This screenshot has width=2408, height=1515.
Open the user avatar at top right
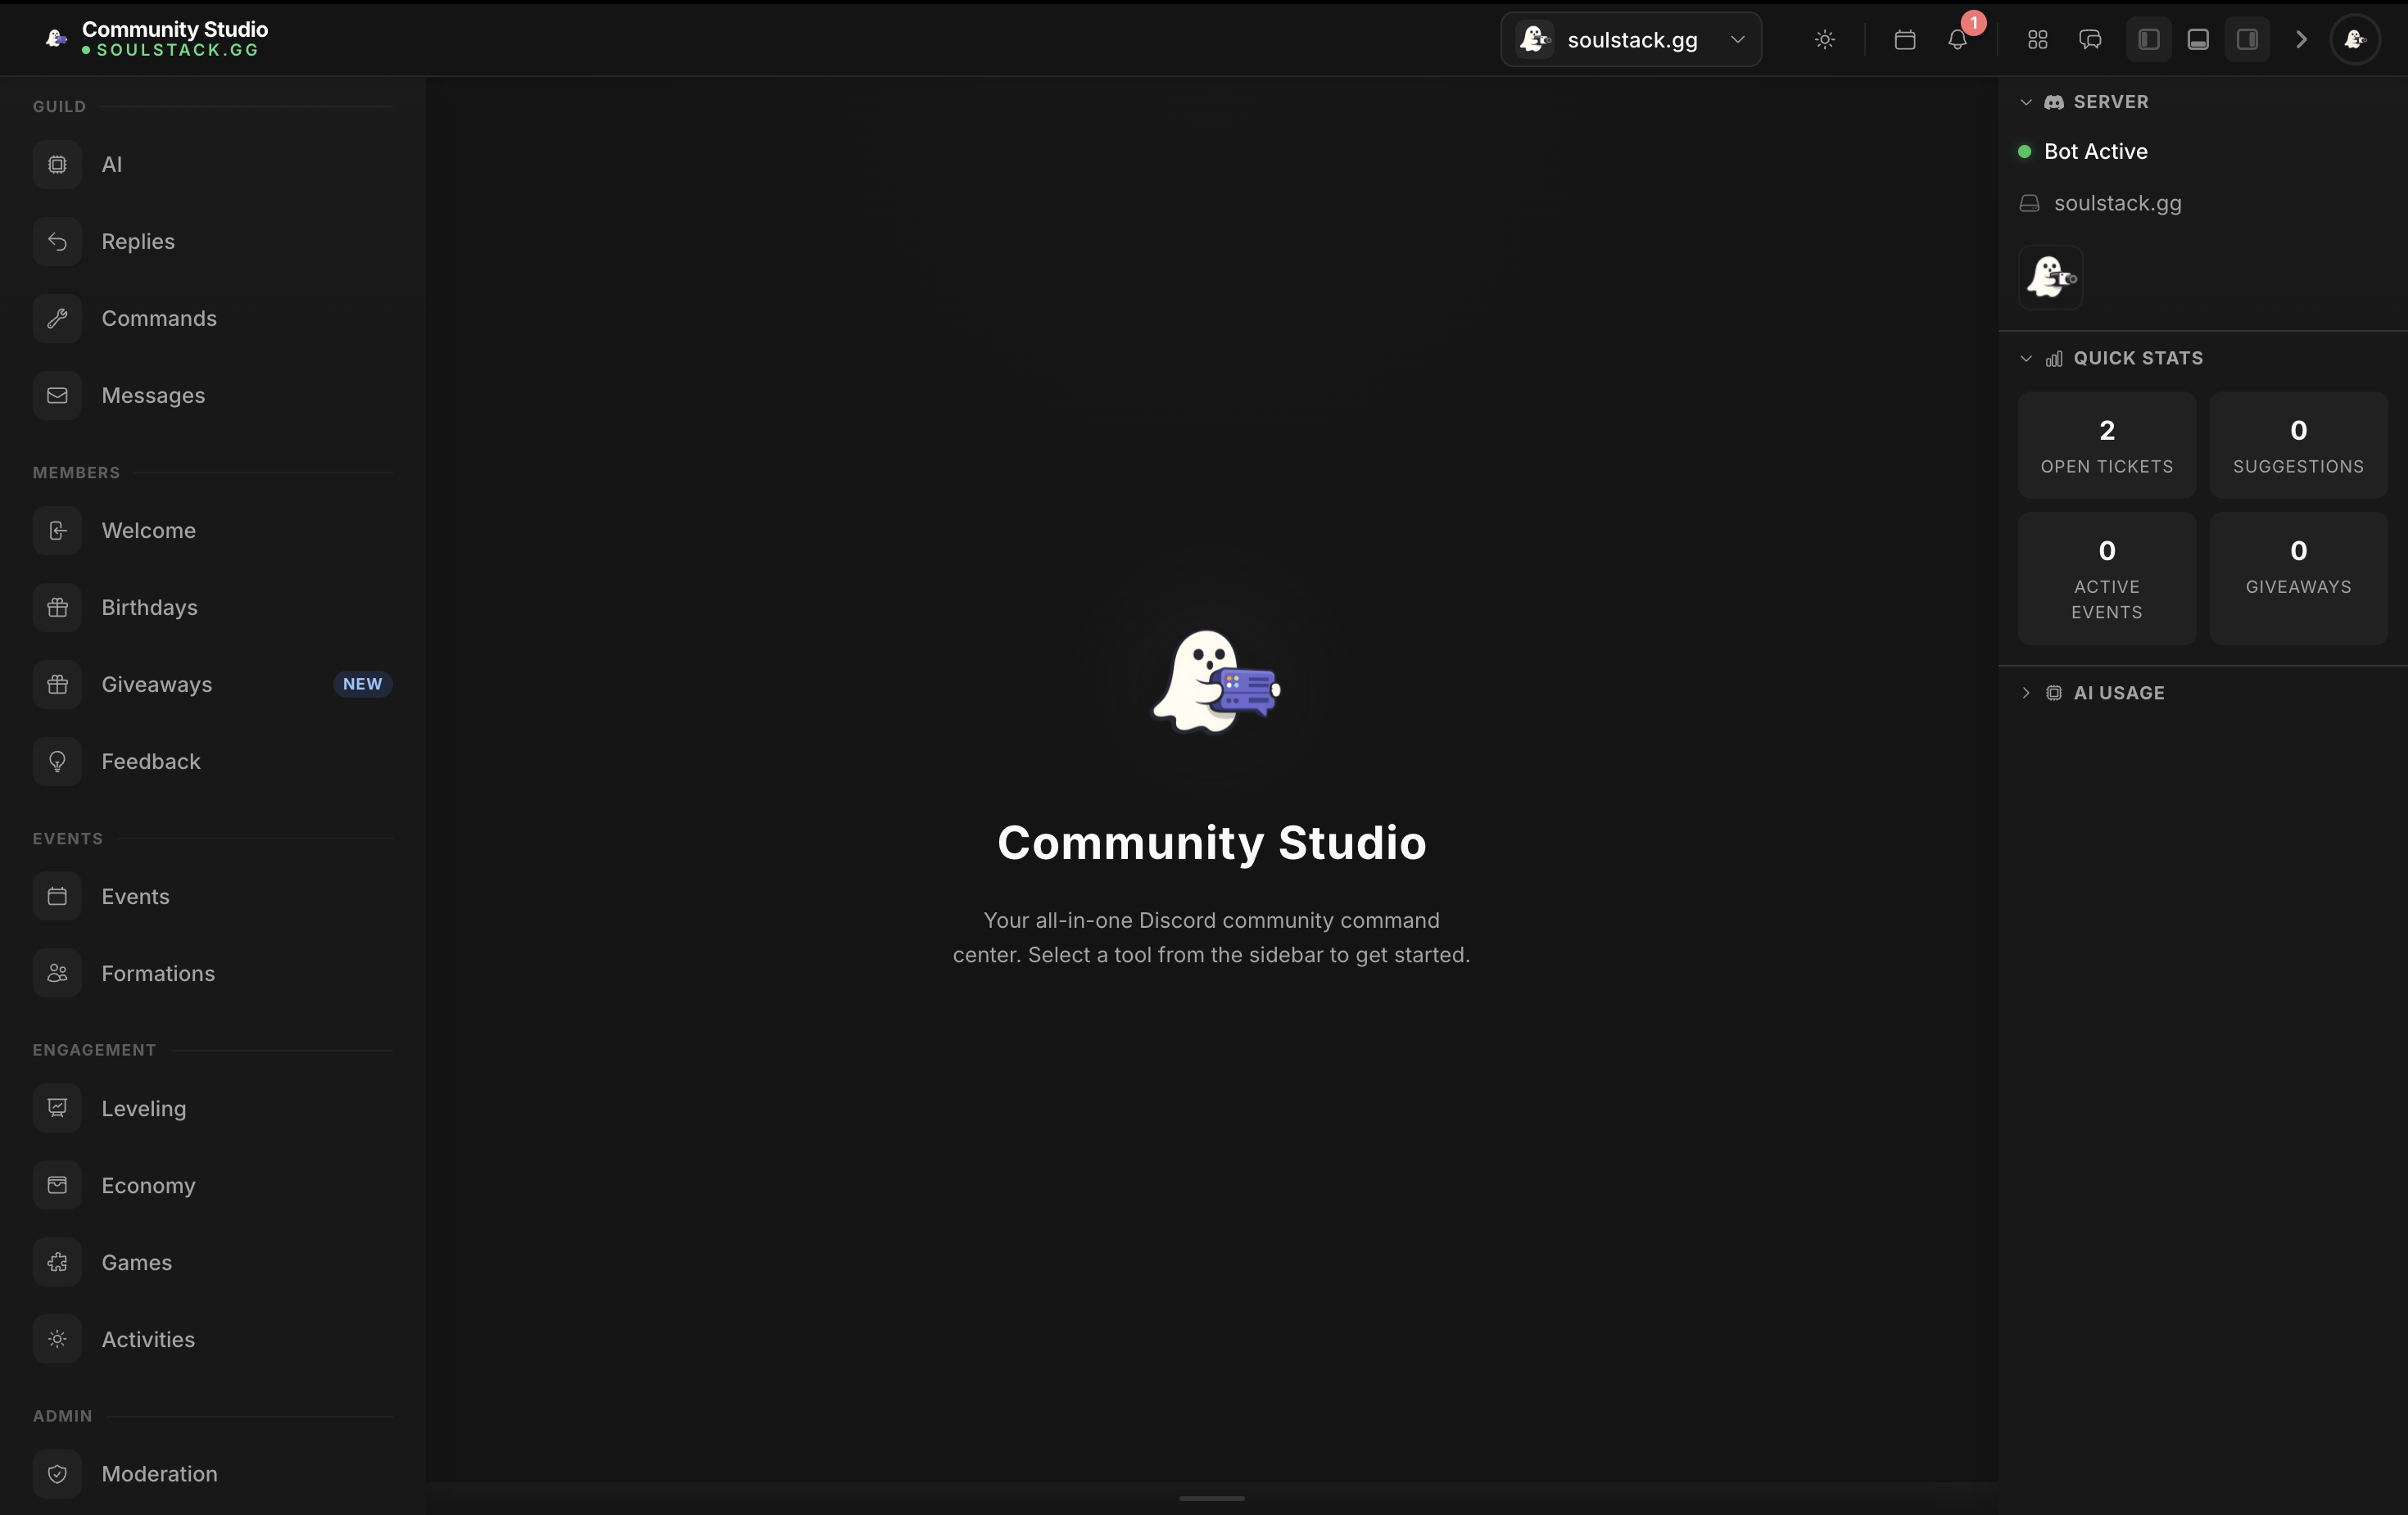[2355, 40]
